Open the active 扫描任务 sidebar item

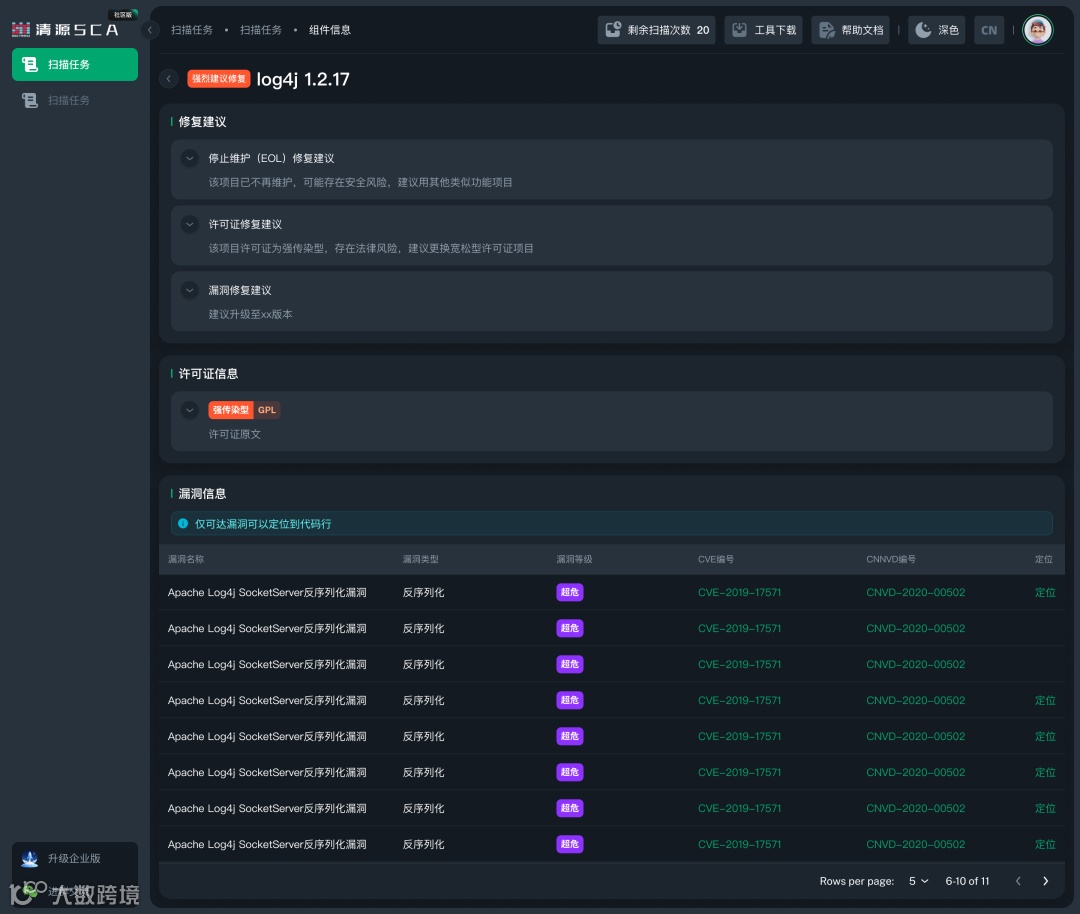point(75,65)
